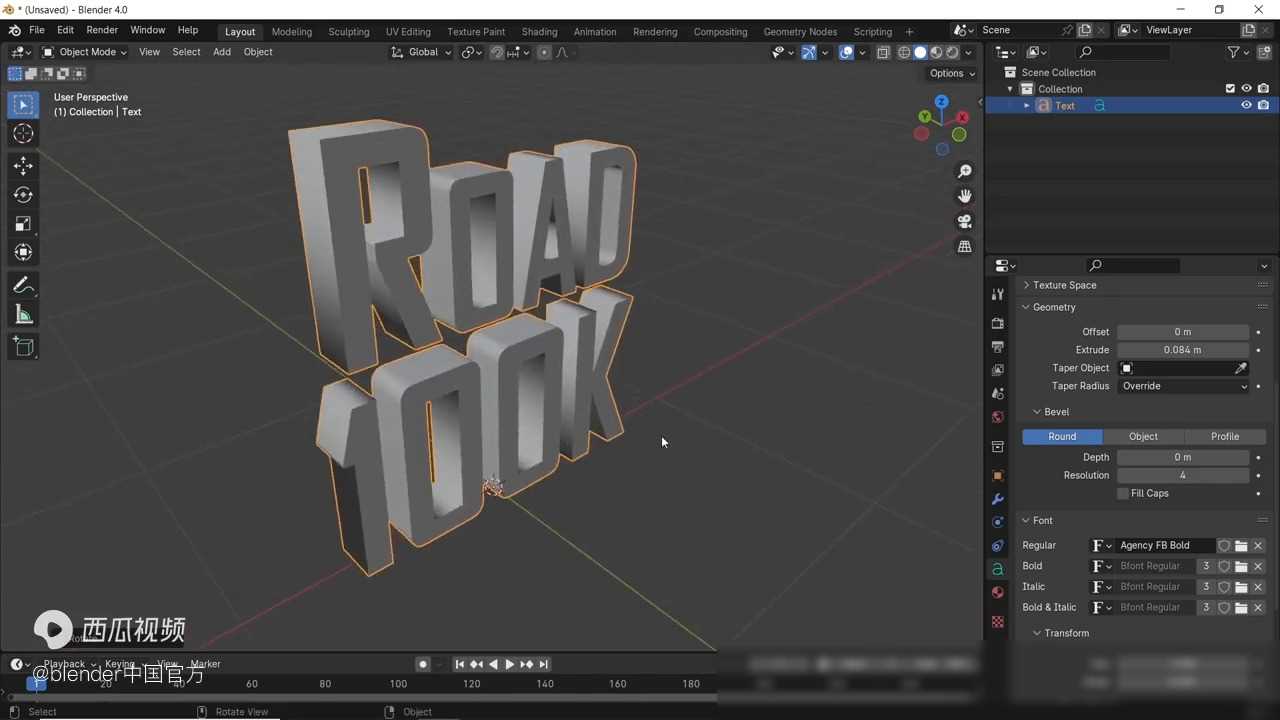Open the Modifiers wrench tab

point(997,499)
